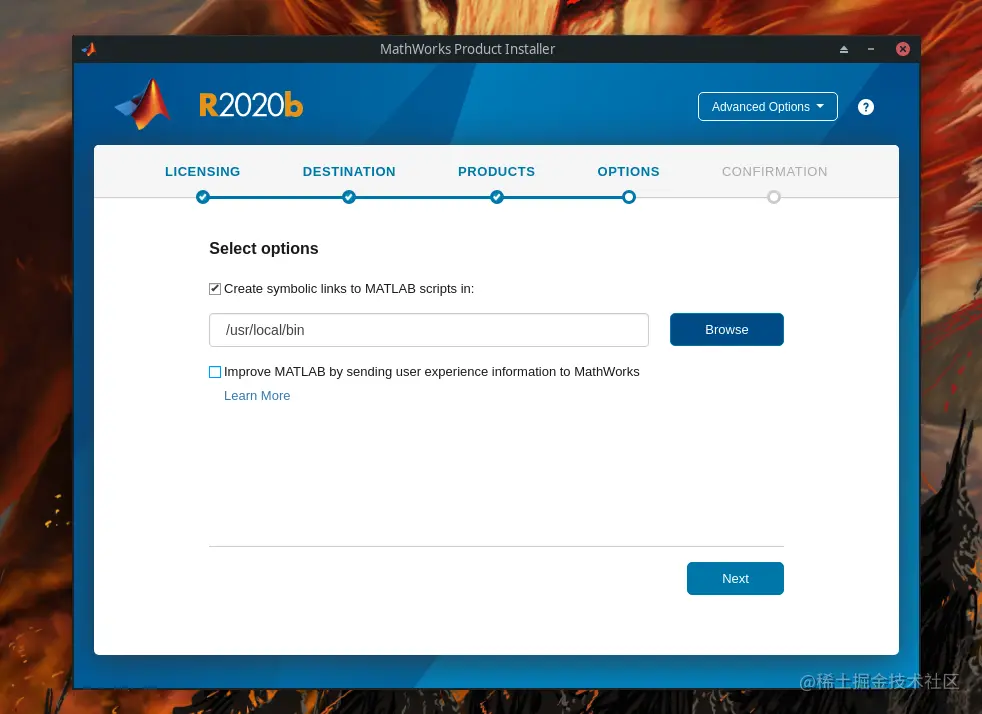This screenshot has height=714, width=982.
Task: Click the keep-above arrow in the title bar
Action: (844, 49)
